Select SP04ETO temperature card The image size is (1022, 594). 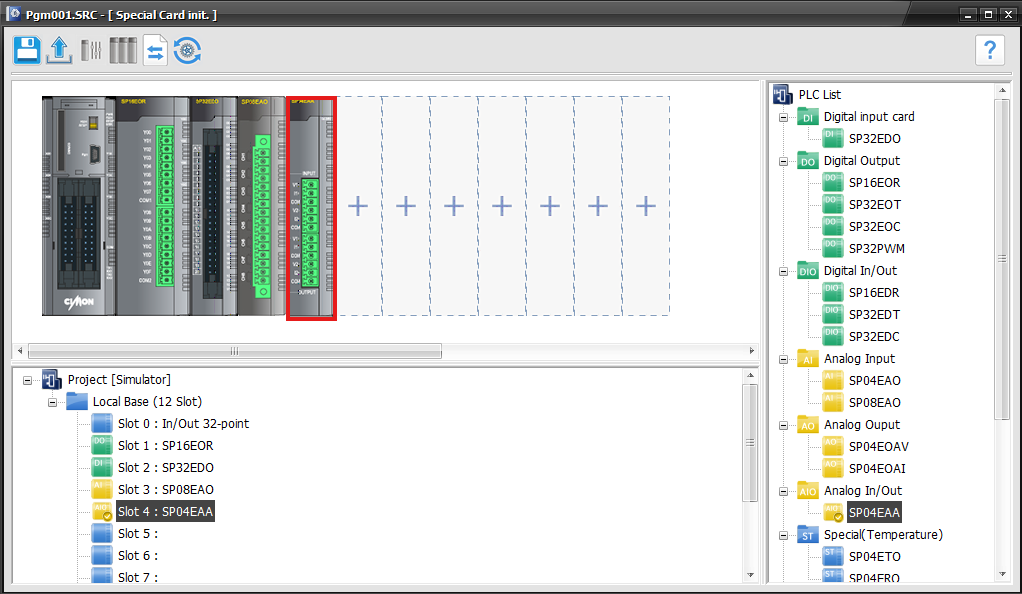pos(875,557)
